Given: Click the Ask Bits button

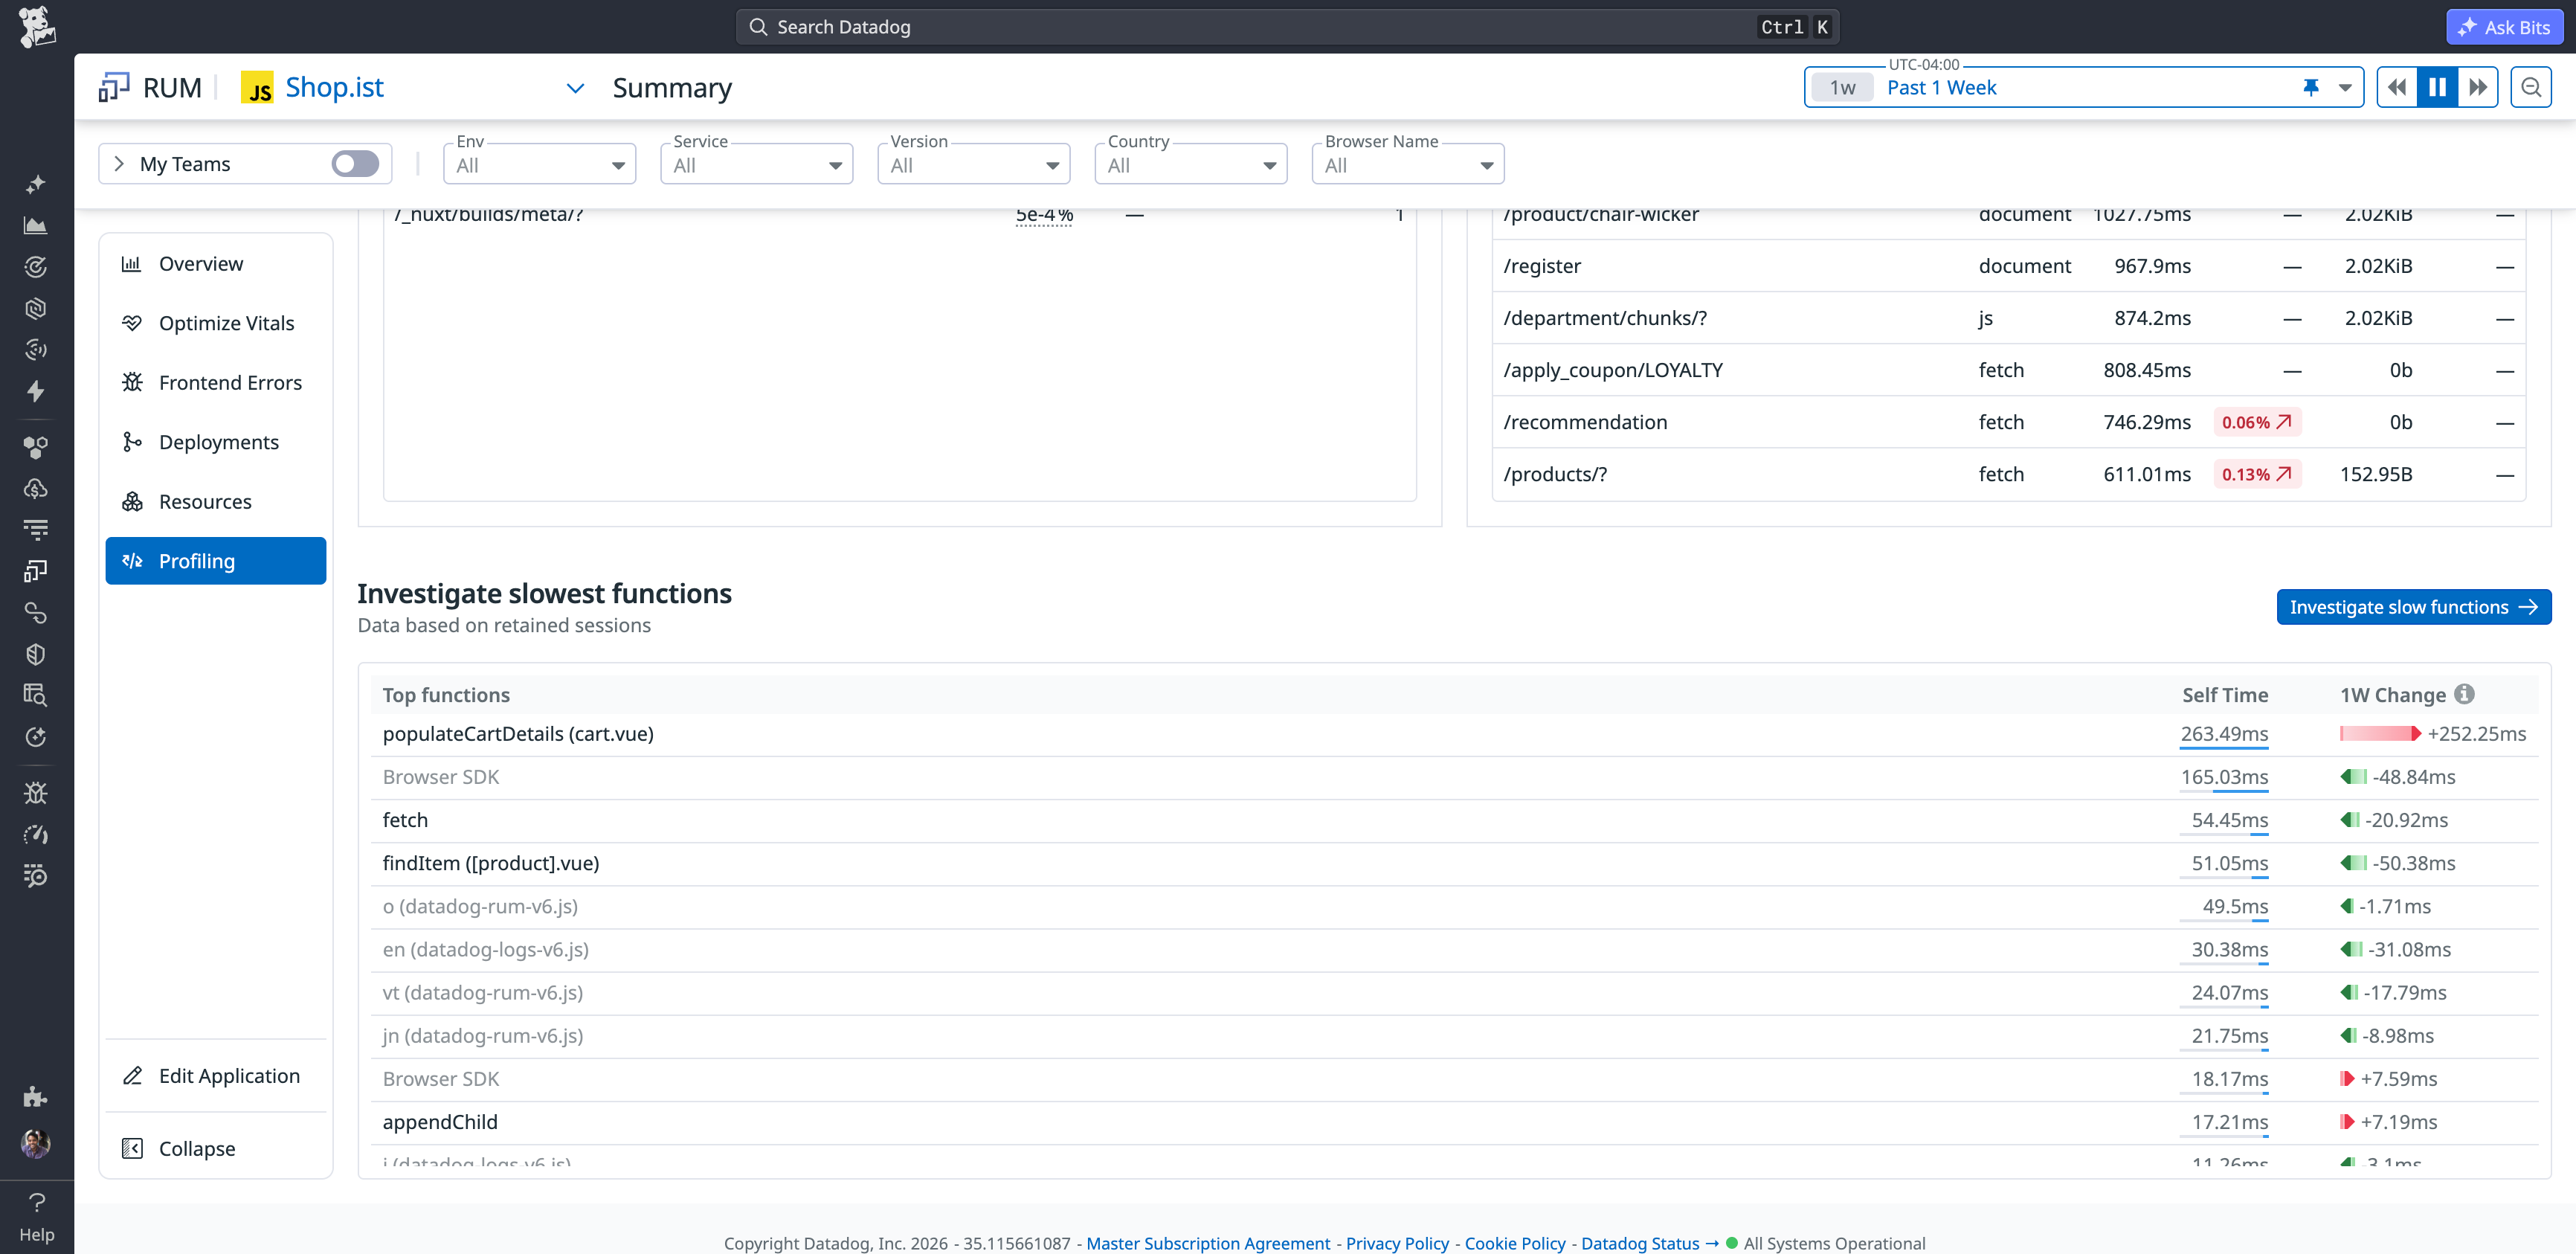Looking at the screenshot, I should pyautogui.click(x=2504, y=27).
